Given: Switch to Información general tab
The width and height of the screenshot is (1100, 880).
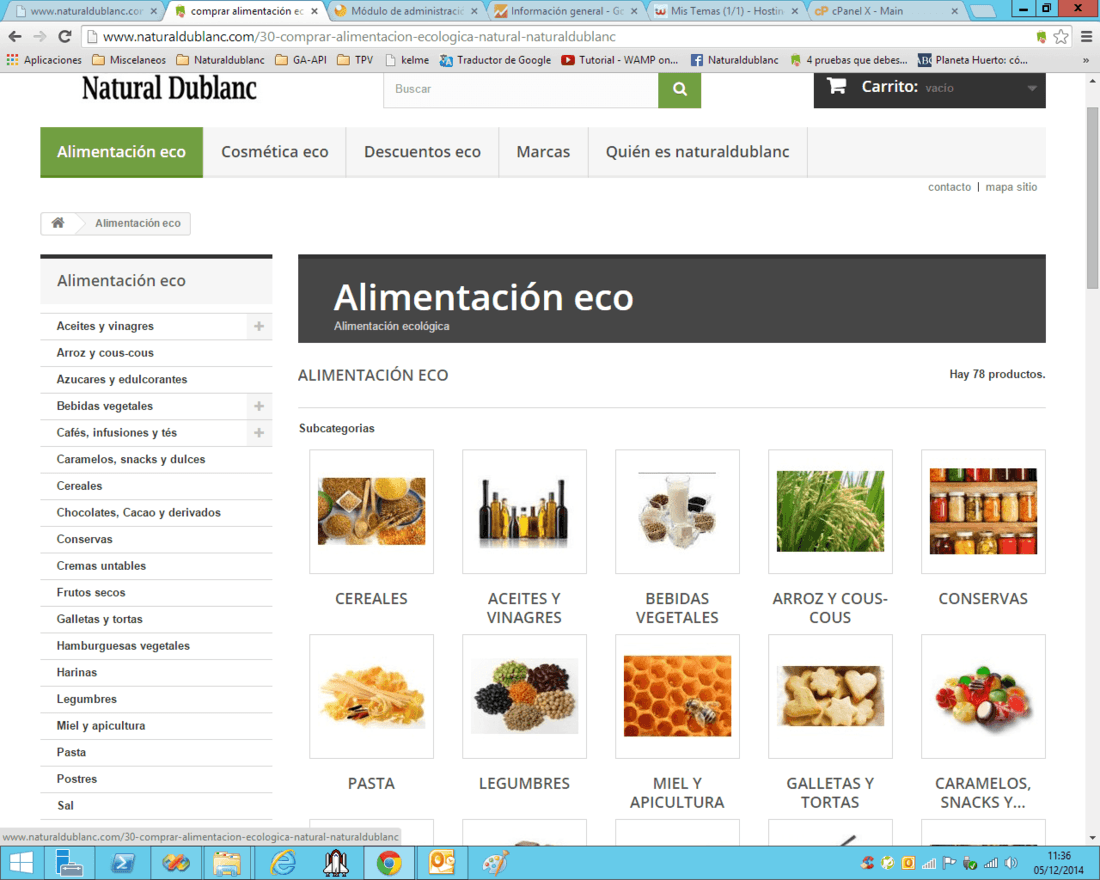Looking at the screenshot, I should [567, 11].
